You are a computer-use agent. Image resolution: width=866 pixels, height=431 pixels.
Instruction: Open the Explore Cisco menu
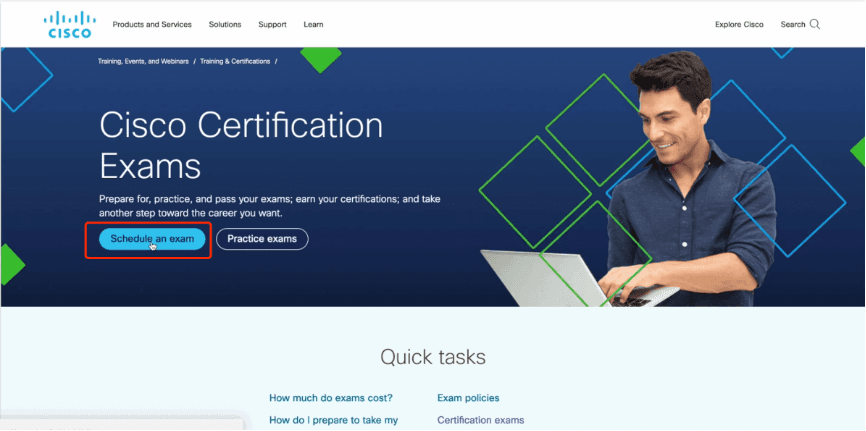(x=739, y=24)
